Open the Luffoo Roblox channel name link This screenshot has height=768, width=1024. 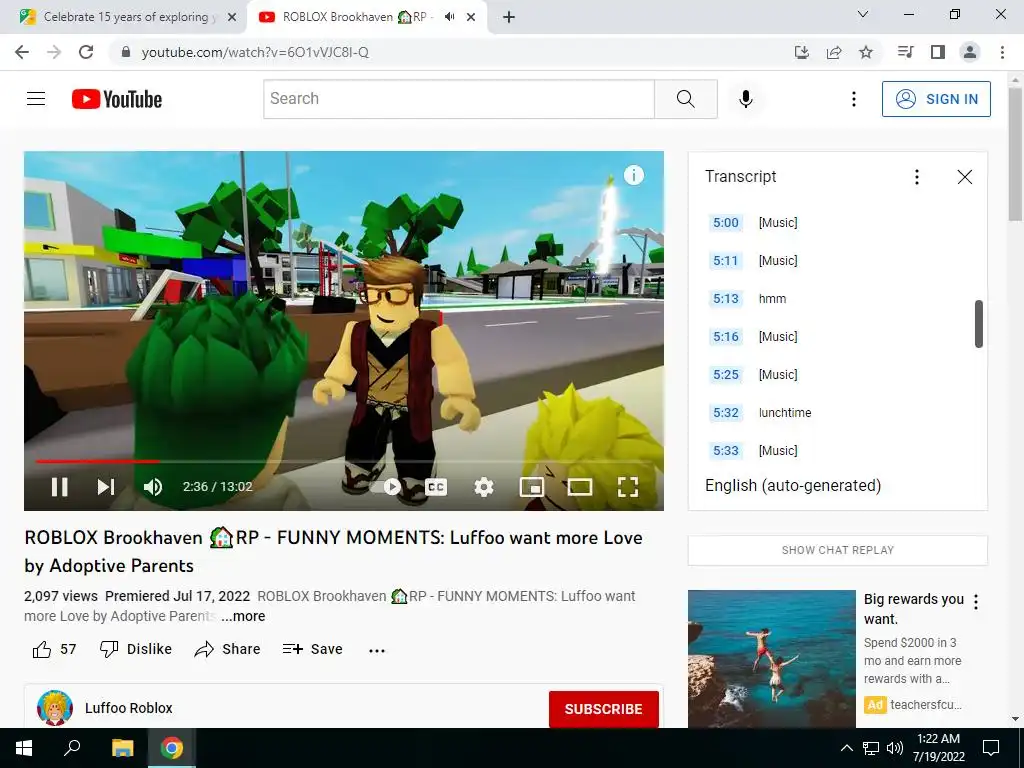129,708
